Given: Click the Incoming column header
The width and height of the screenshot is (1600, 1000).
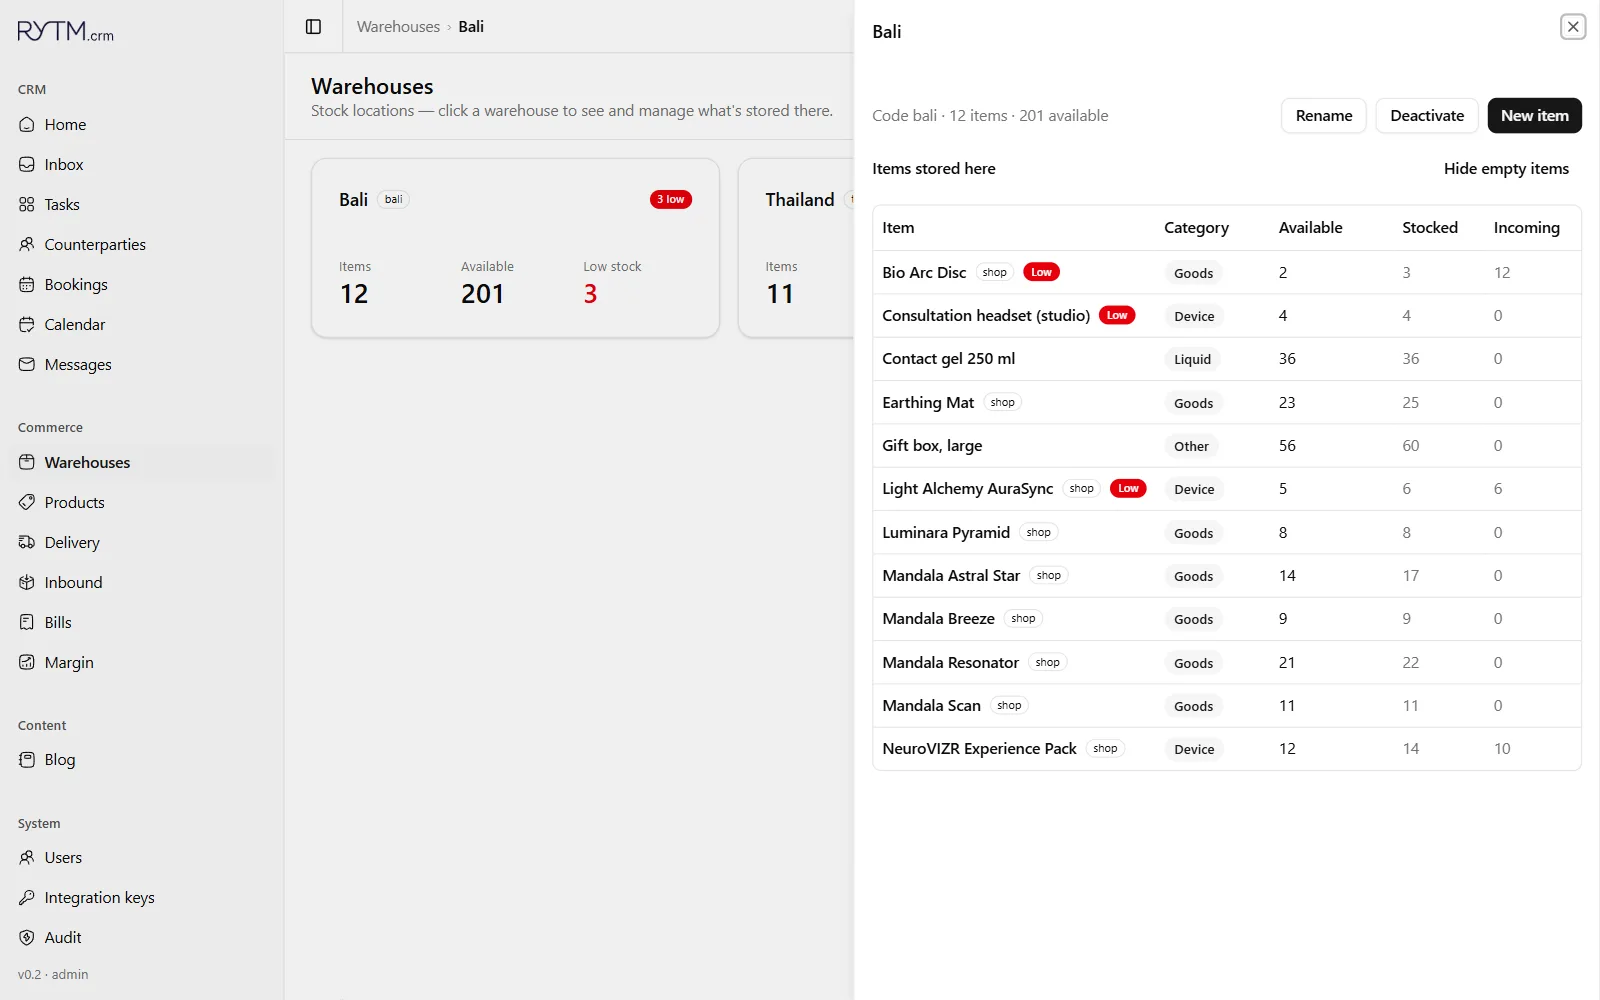Looking at the screenshot, I should point(1526,228).
